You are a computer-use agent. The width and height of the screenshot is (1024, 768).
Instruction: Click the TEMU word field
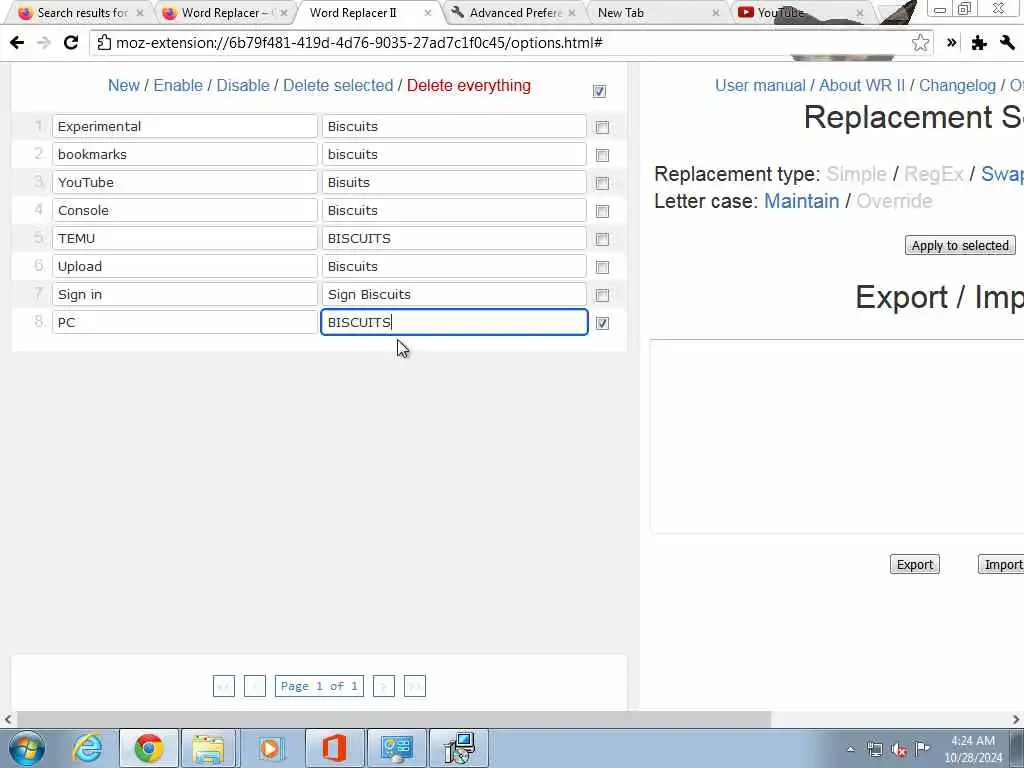coord(185,238)
